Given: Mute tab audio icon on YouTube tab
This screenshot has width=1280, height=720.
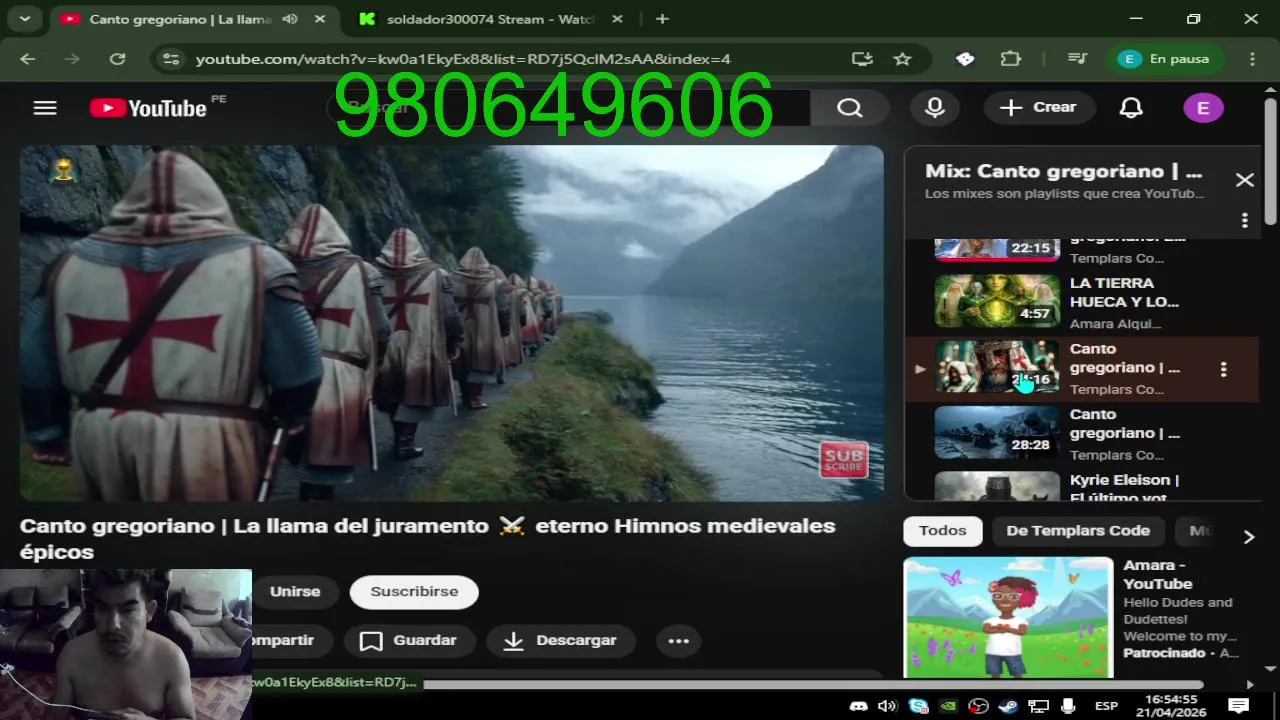Looking at the screenshot, I should click(x=290, y=19).
